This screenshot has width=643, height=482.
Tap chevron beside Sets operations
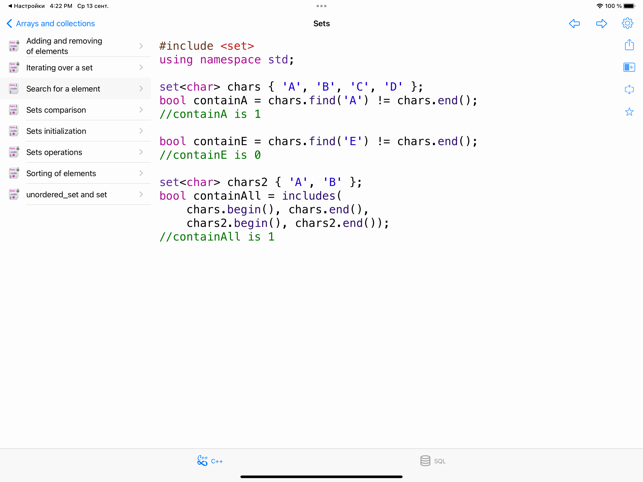coord(141,152)
